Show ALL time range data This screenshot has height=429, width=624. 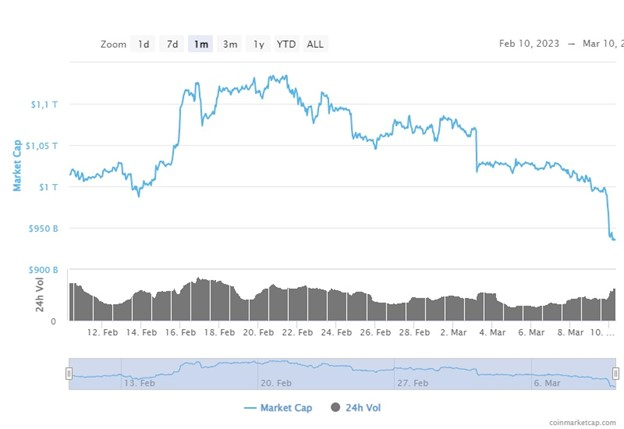[x=315, y=44]
